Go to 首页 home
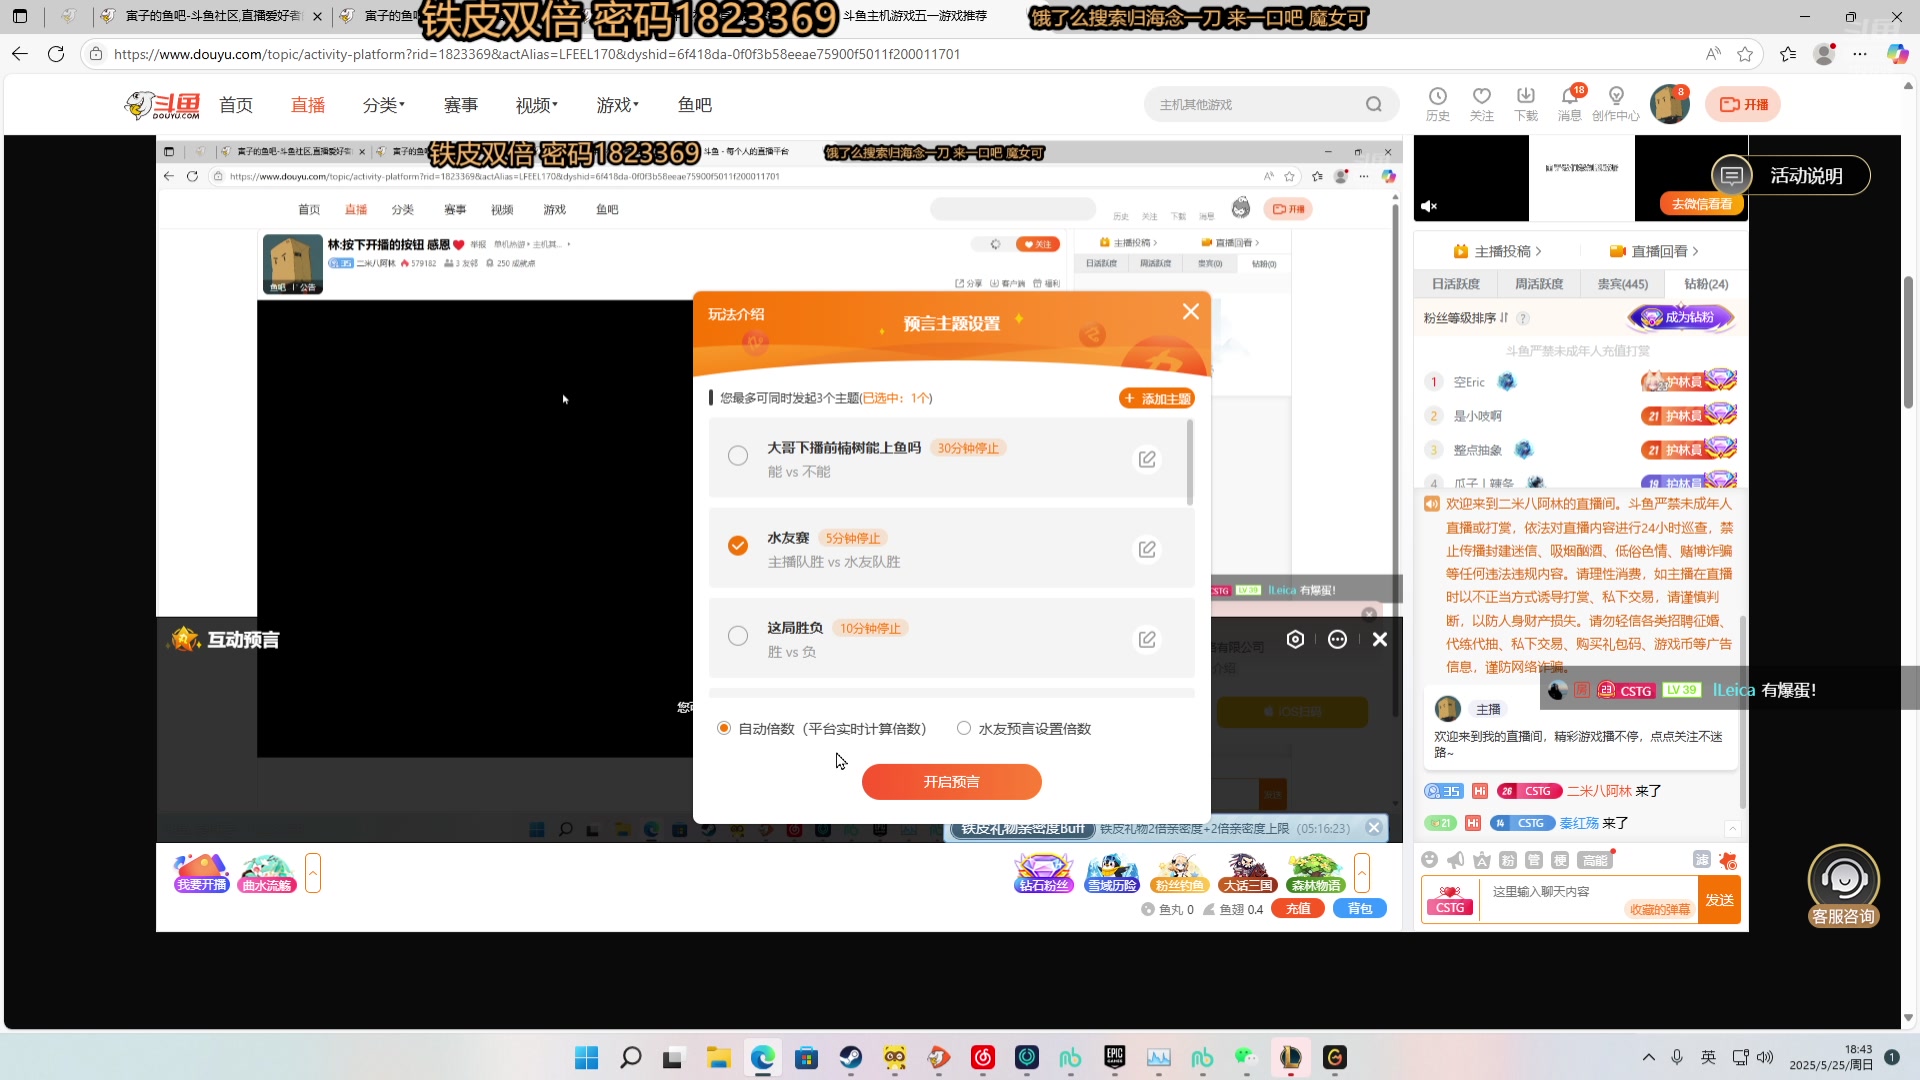Image resolution: width=1920 pixels, height=1080 pixels. coord(236,105)
